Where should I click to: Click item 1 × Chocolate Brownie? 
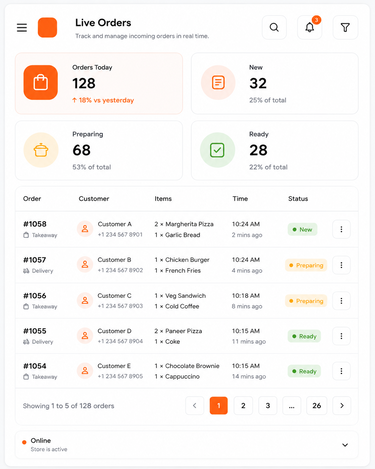coord(187,366)
